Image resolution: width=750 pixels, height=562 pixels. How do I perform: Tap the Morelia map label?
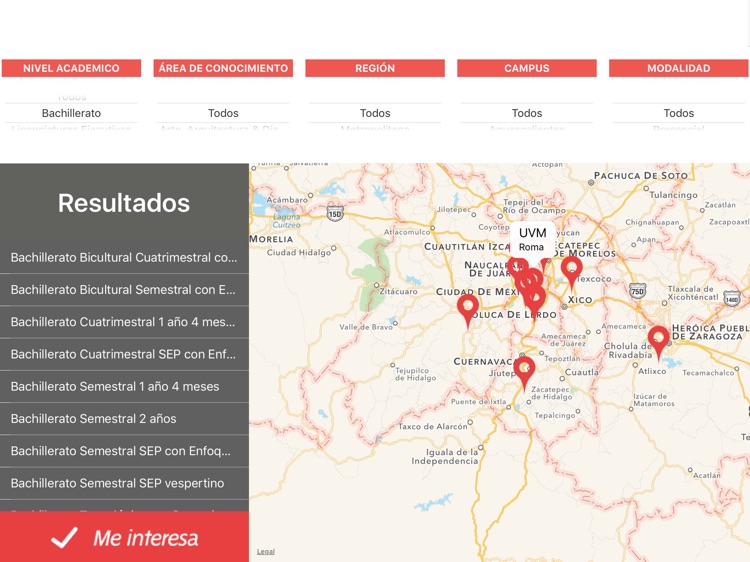coord(271,238)
